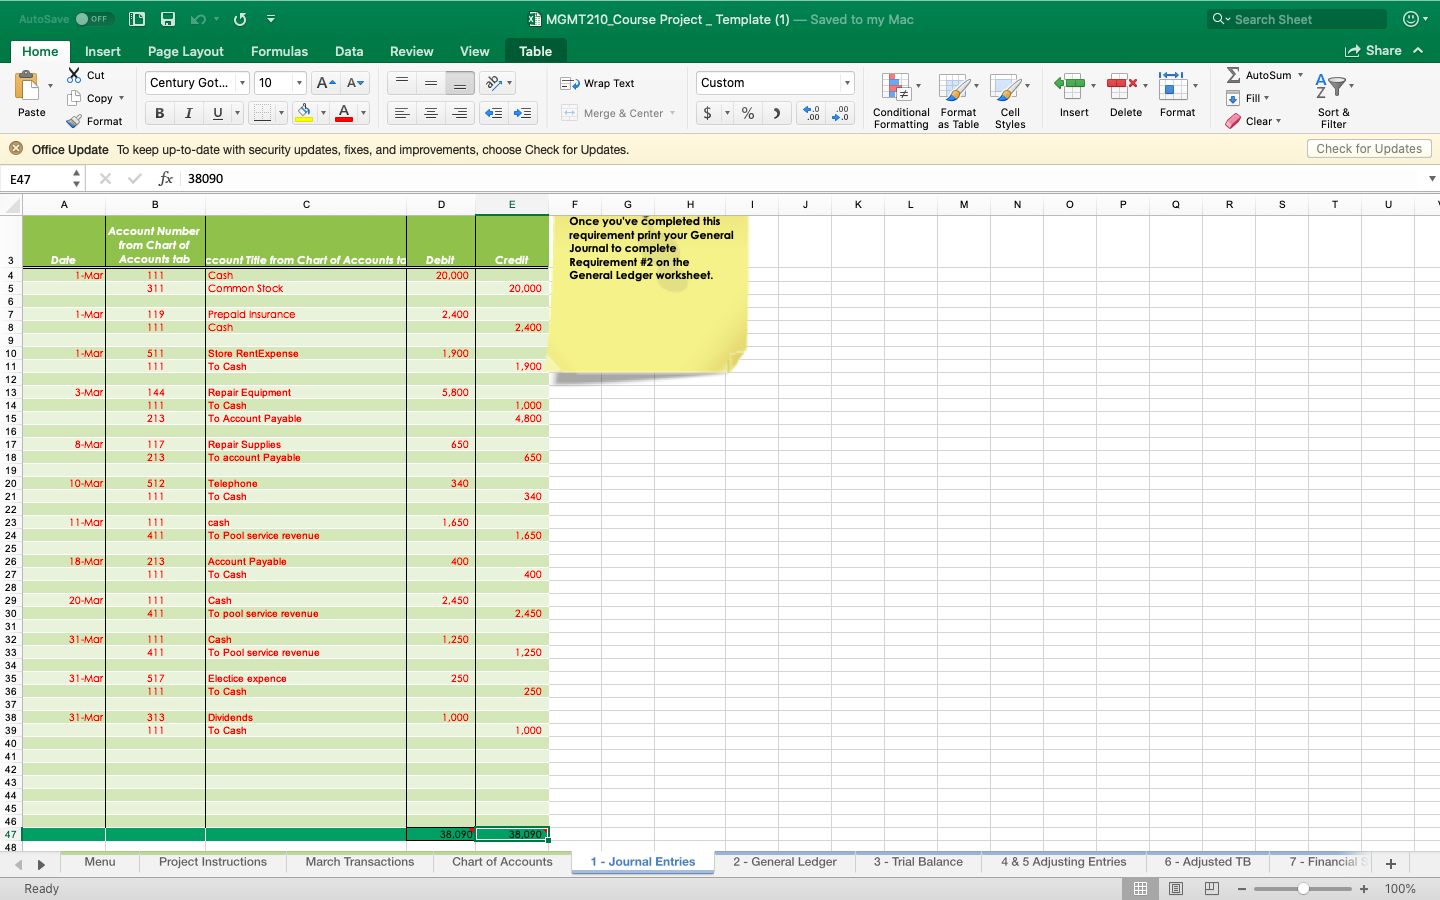Toggle Underline formatting
This screenshot has height=900, width=1440.
[218, 113]
